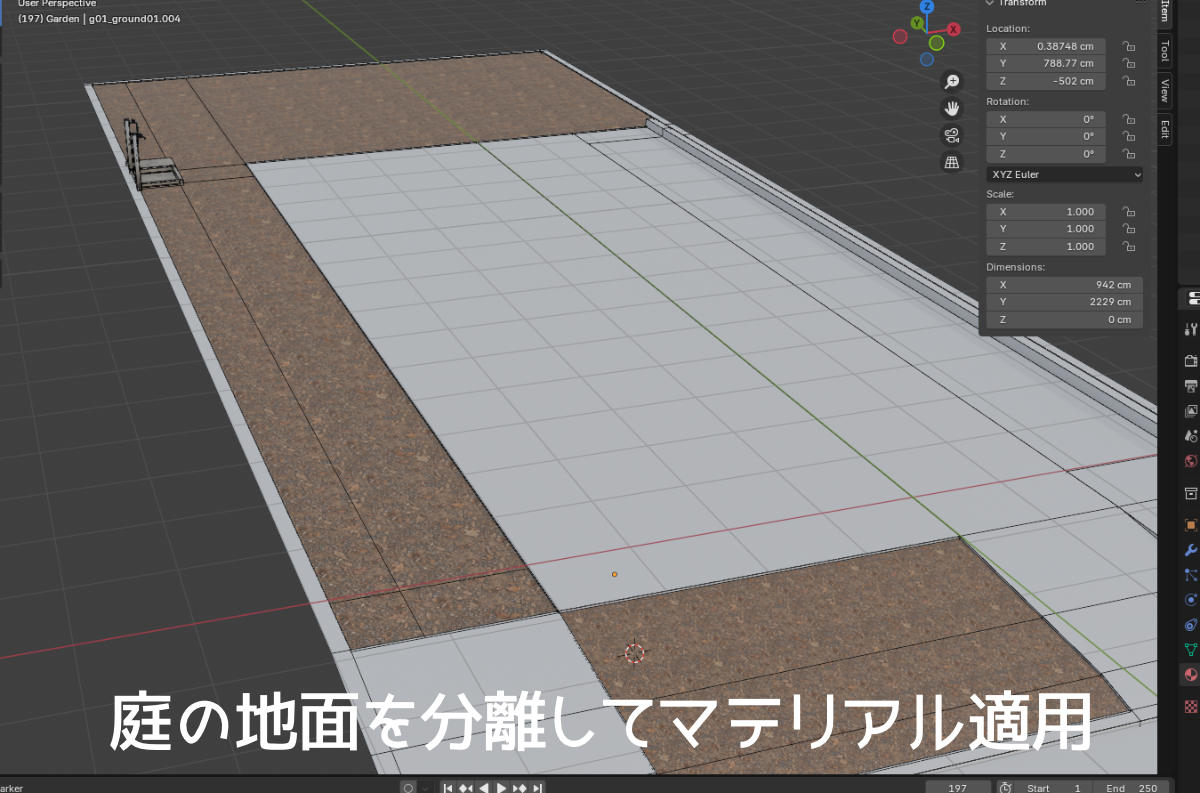This screenshot has width=1200, height=793.
Task: Click the pan view hand icon
Action: [952, 108]
